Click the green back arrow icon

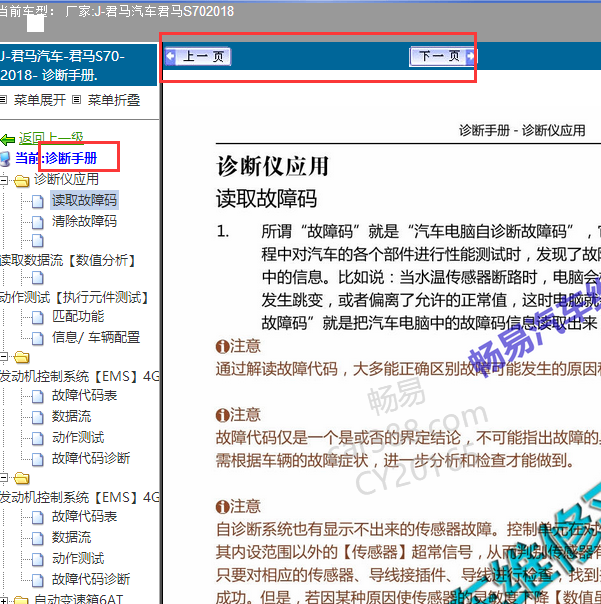8,139
